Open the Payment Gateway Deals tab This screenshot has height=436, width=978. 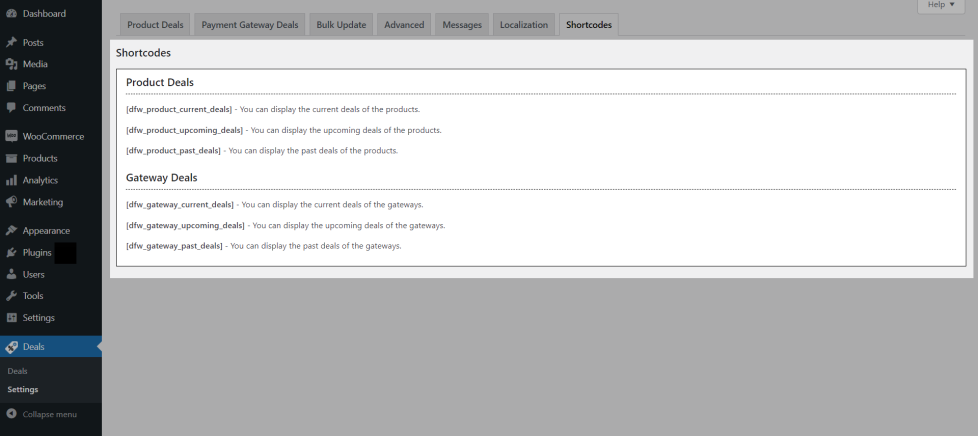pyautogui.click(x=249, y=24)
